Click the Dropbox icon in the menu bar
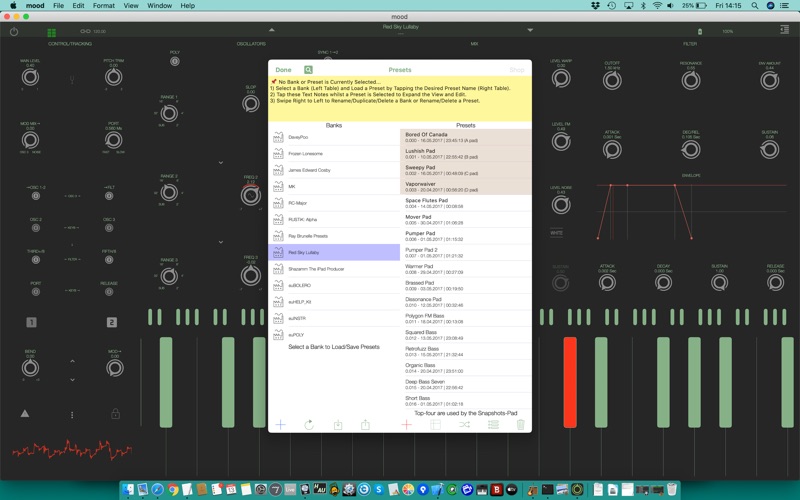Image resolution: width=800 pixels, height=500 pixels. tap(595, 6)
